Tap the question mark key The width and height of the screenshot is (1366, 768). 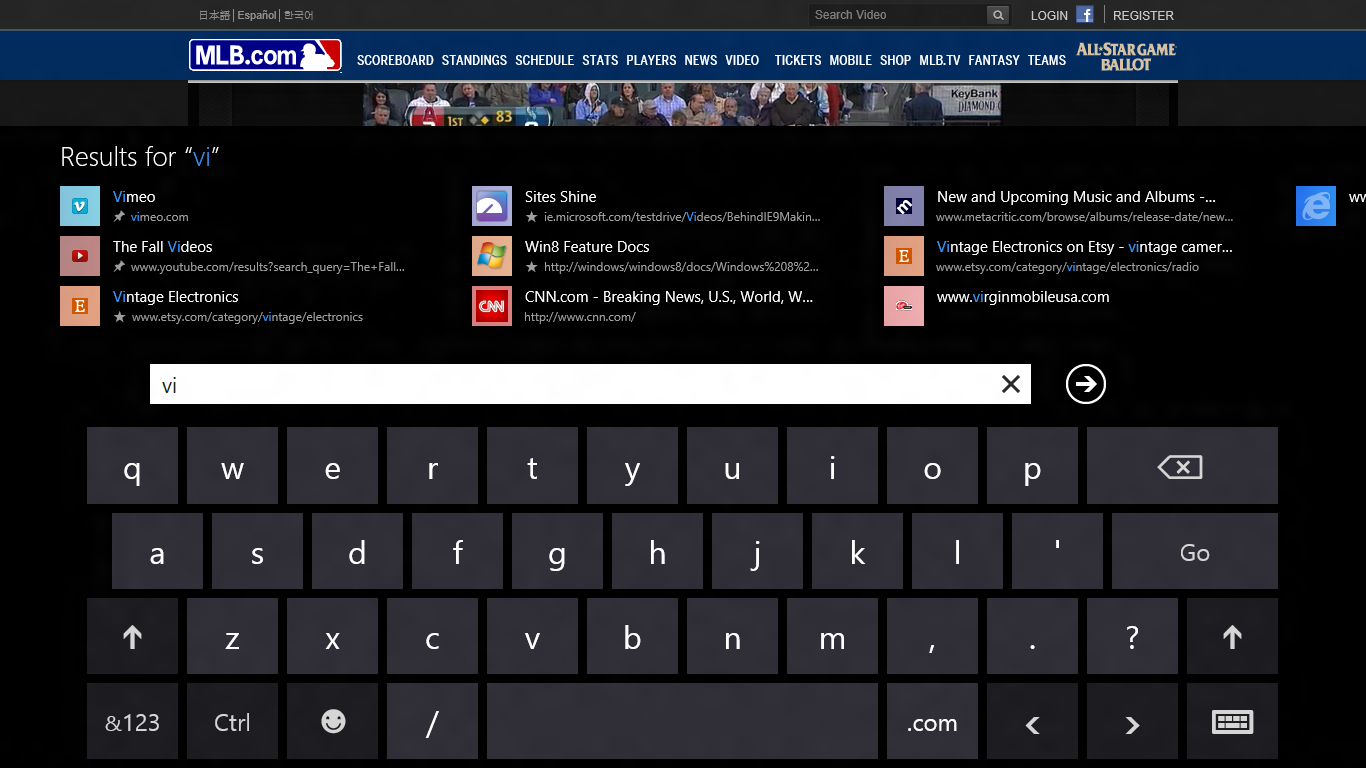tap(1132, 637)
